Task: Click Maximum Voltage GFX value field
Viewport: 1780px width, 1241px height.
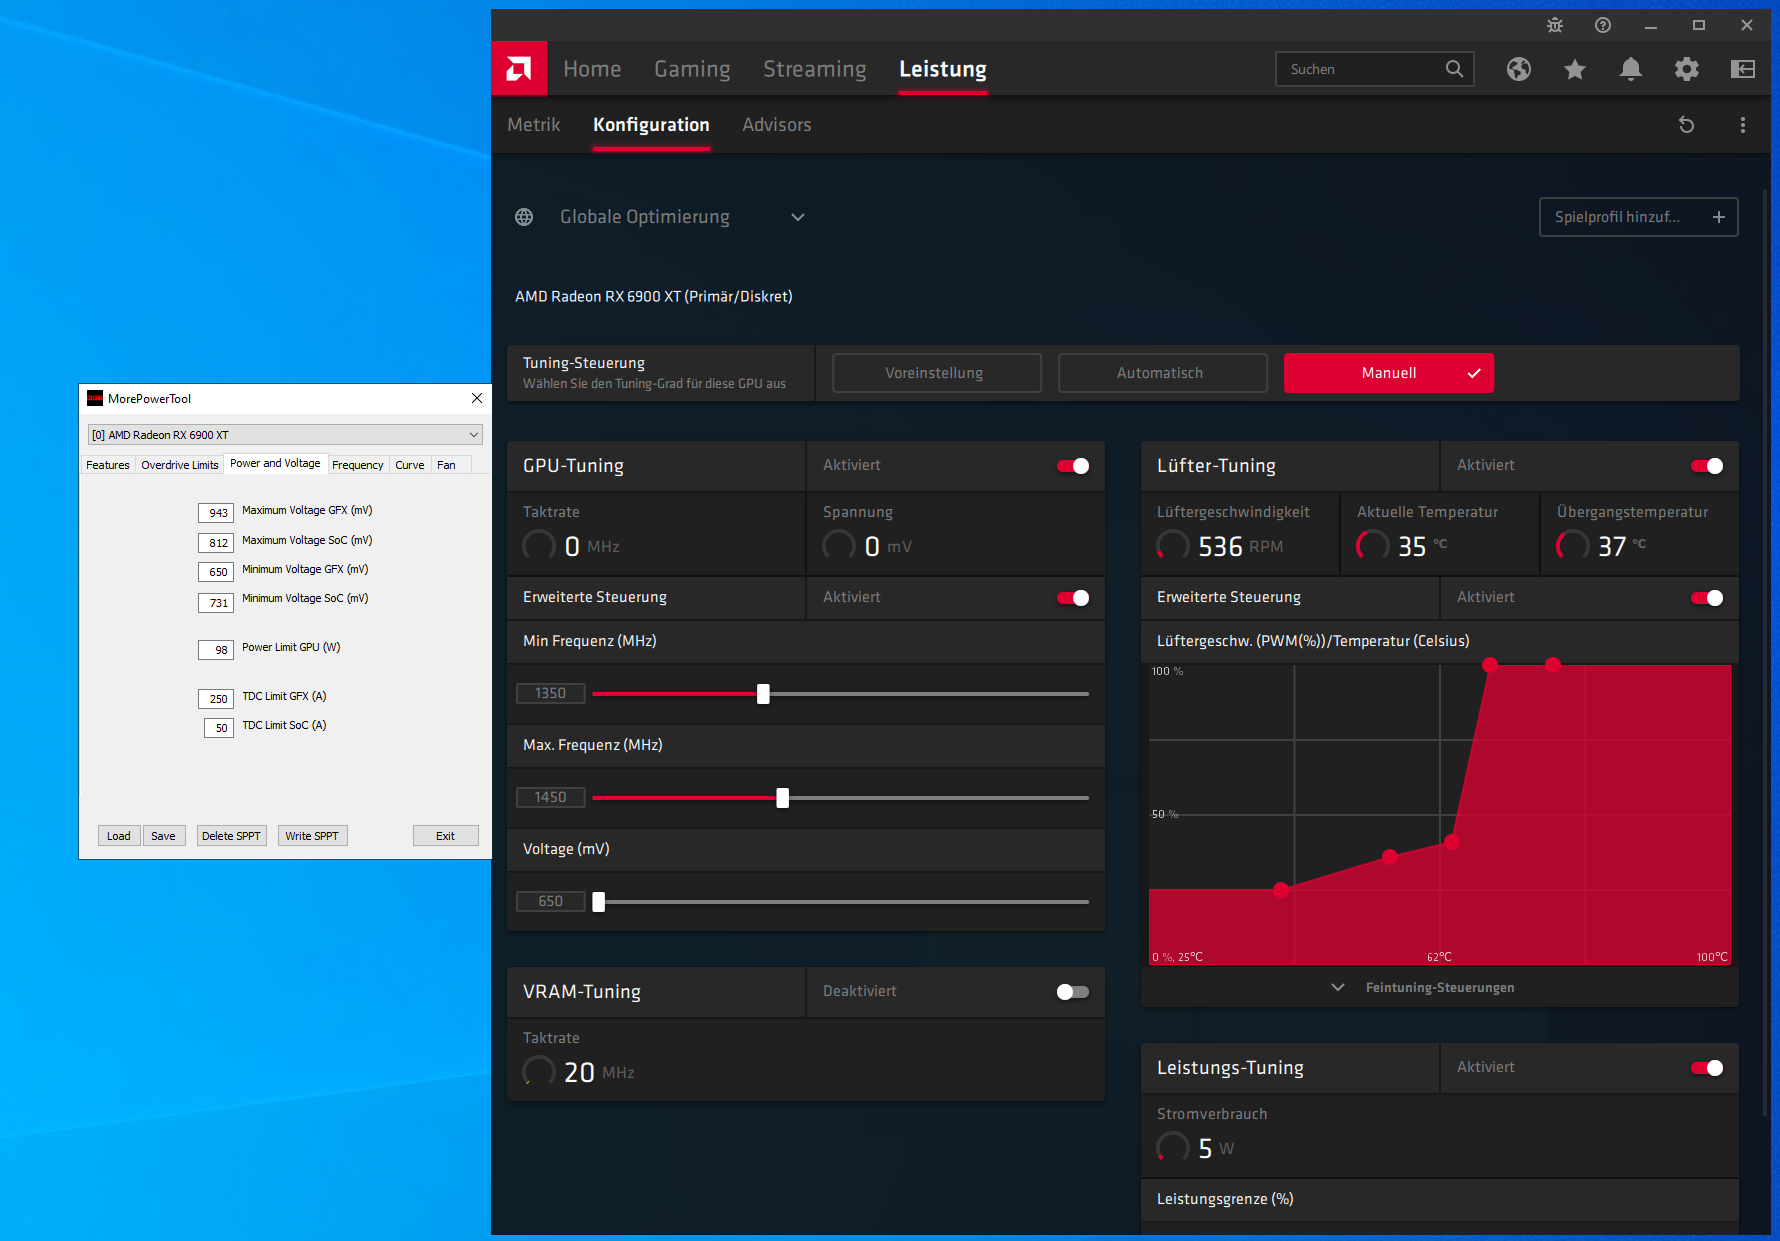Action: click(216, 513)
